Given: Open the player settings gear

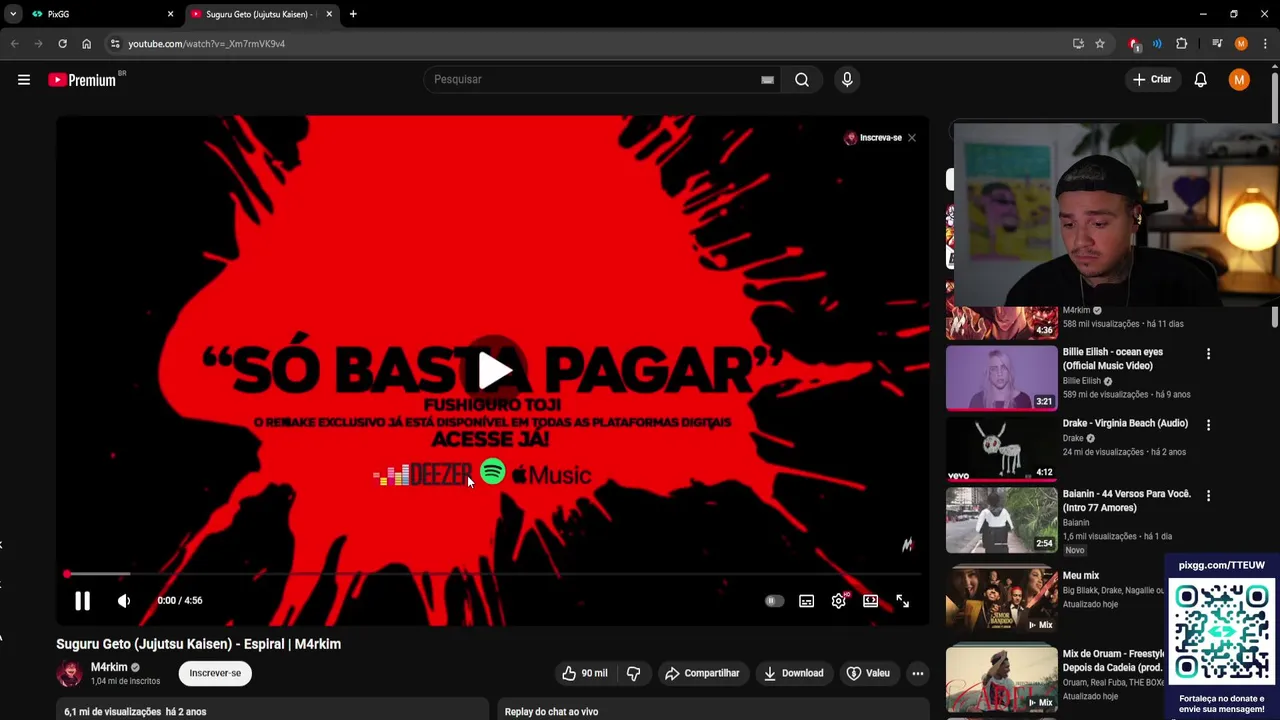Looking at the screenshot, I should (x=839, y=601).
